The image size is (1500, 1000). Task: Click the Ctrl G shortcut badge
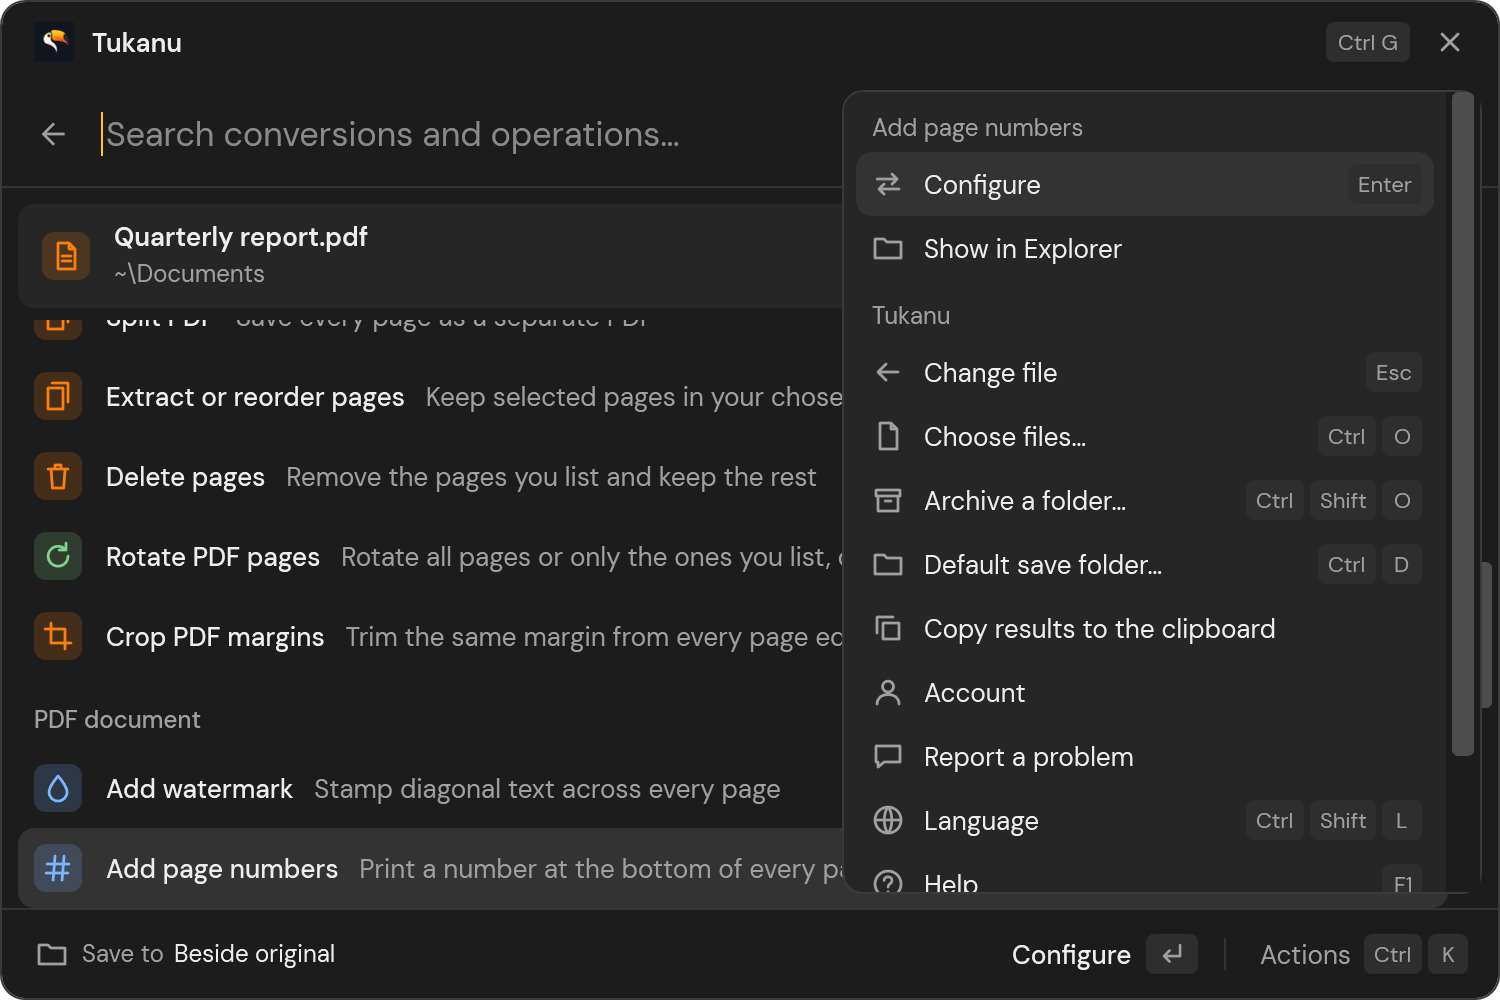tap(1368, 42)
